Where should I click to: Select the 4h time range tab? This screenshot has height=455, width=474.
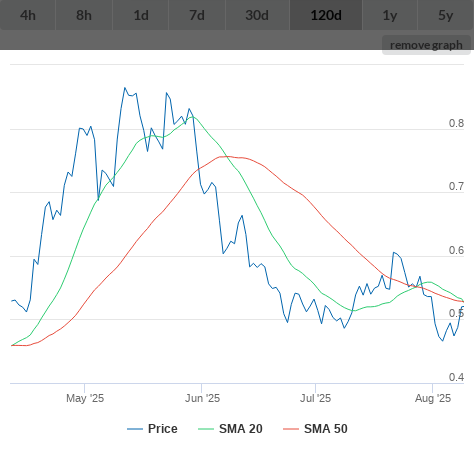[28, 15]
